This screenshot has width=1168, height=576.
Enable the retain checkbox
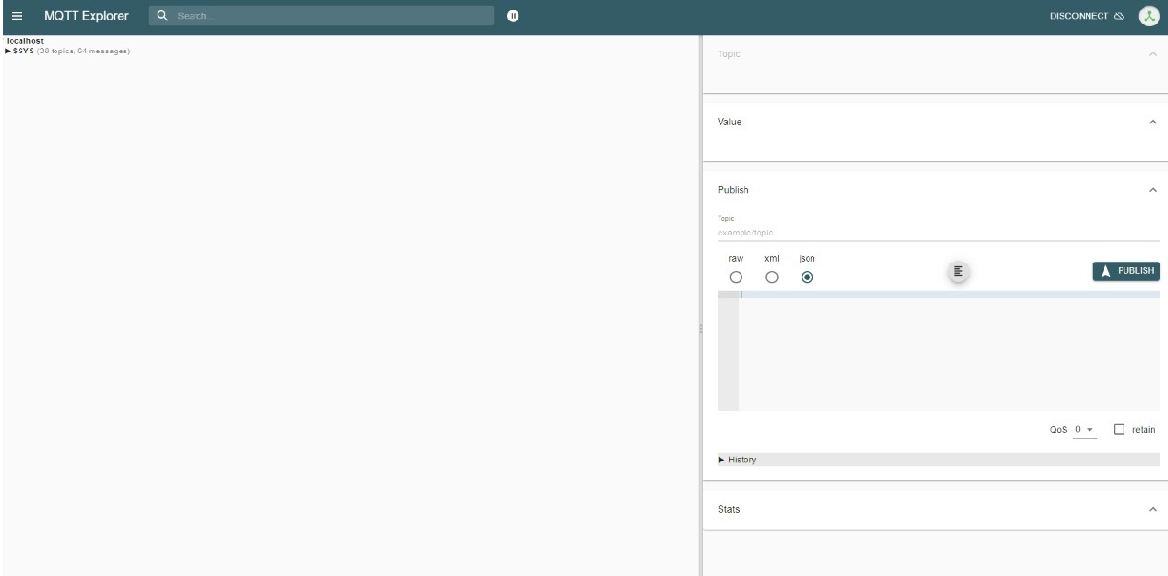point(1117,430)
